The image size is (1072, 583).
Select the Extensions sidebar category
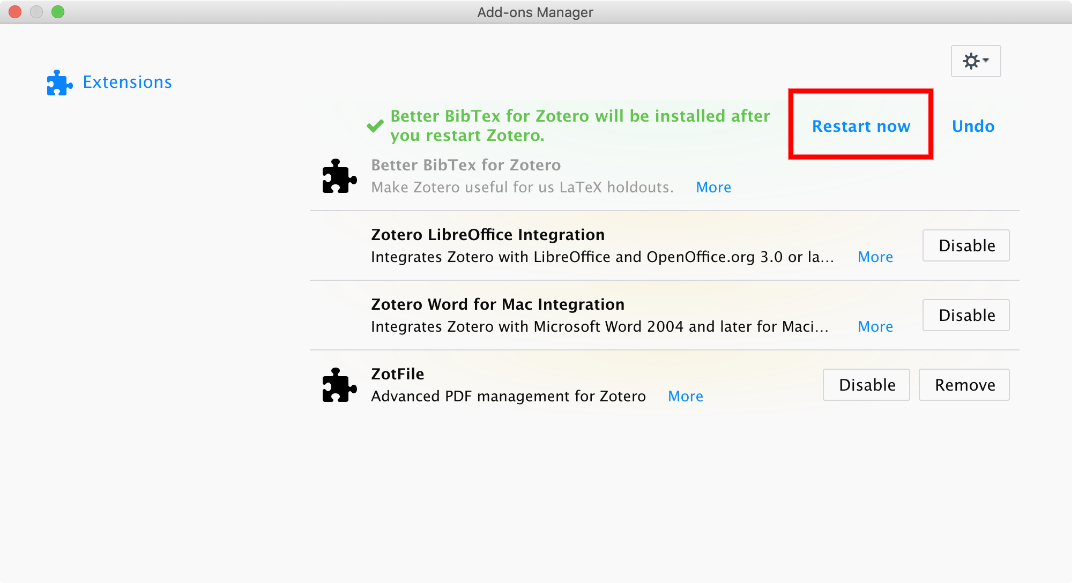point(127,83)
